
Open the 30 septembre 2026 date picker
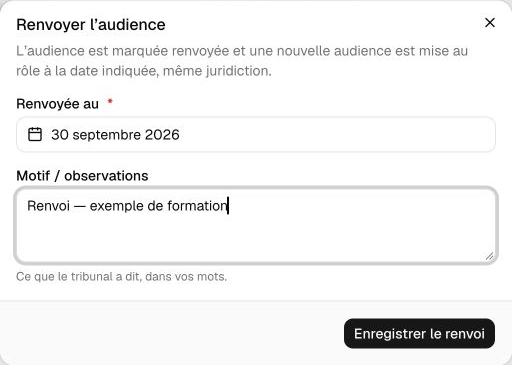256,135
